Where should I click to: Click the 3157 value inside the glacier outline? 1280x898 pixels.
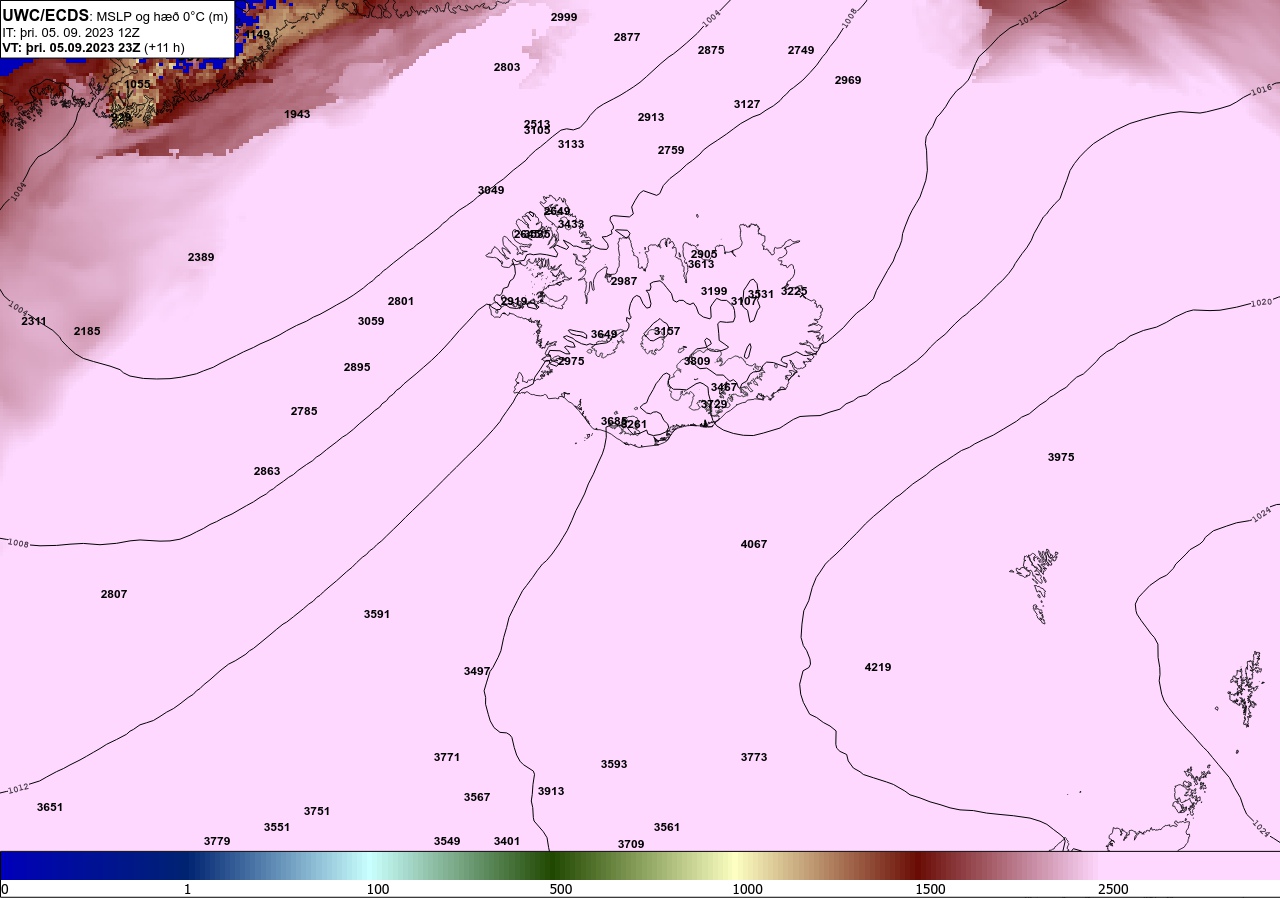pyautogui.click(x=667, y=331)
